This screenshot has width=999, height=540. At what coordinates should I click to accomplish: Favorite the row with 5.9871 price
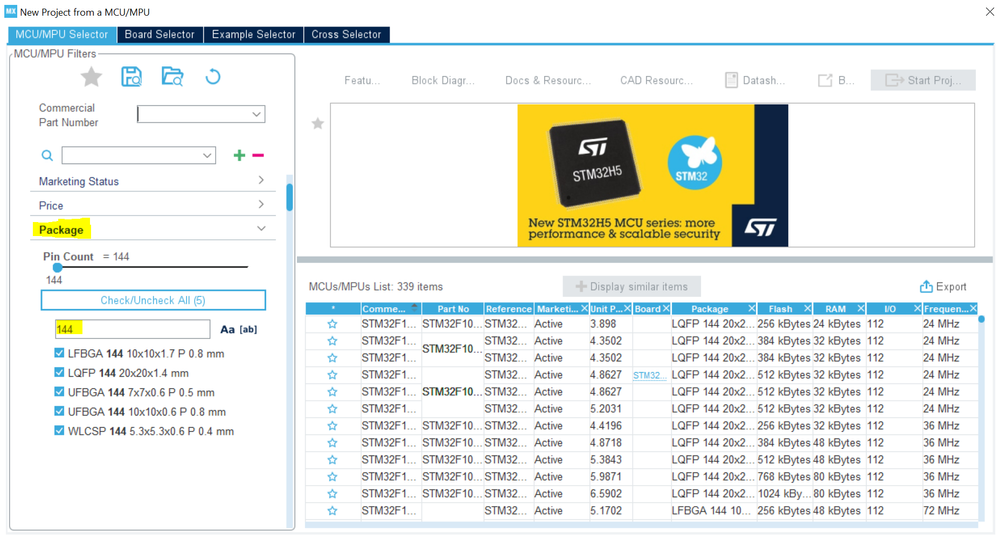coord(332,477)
